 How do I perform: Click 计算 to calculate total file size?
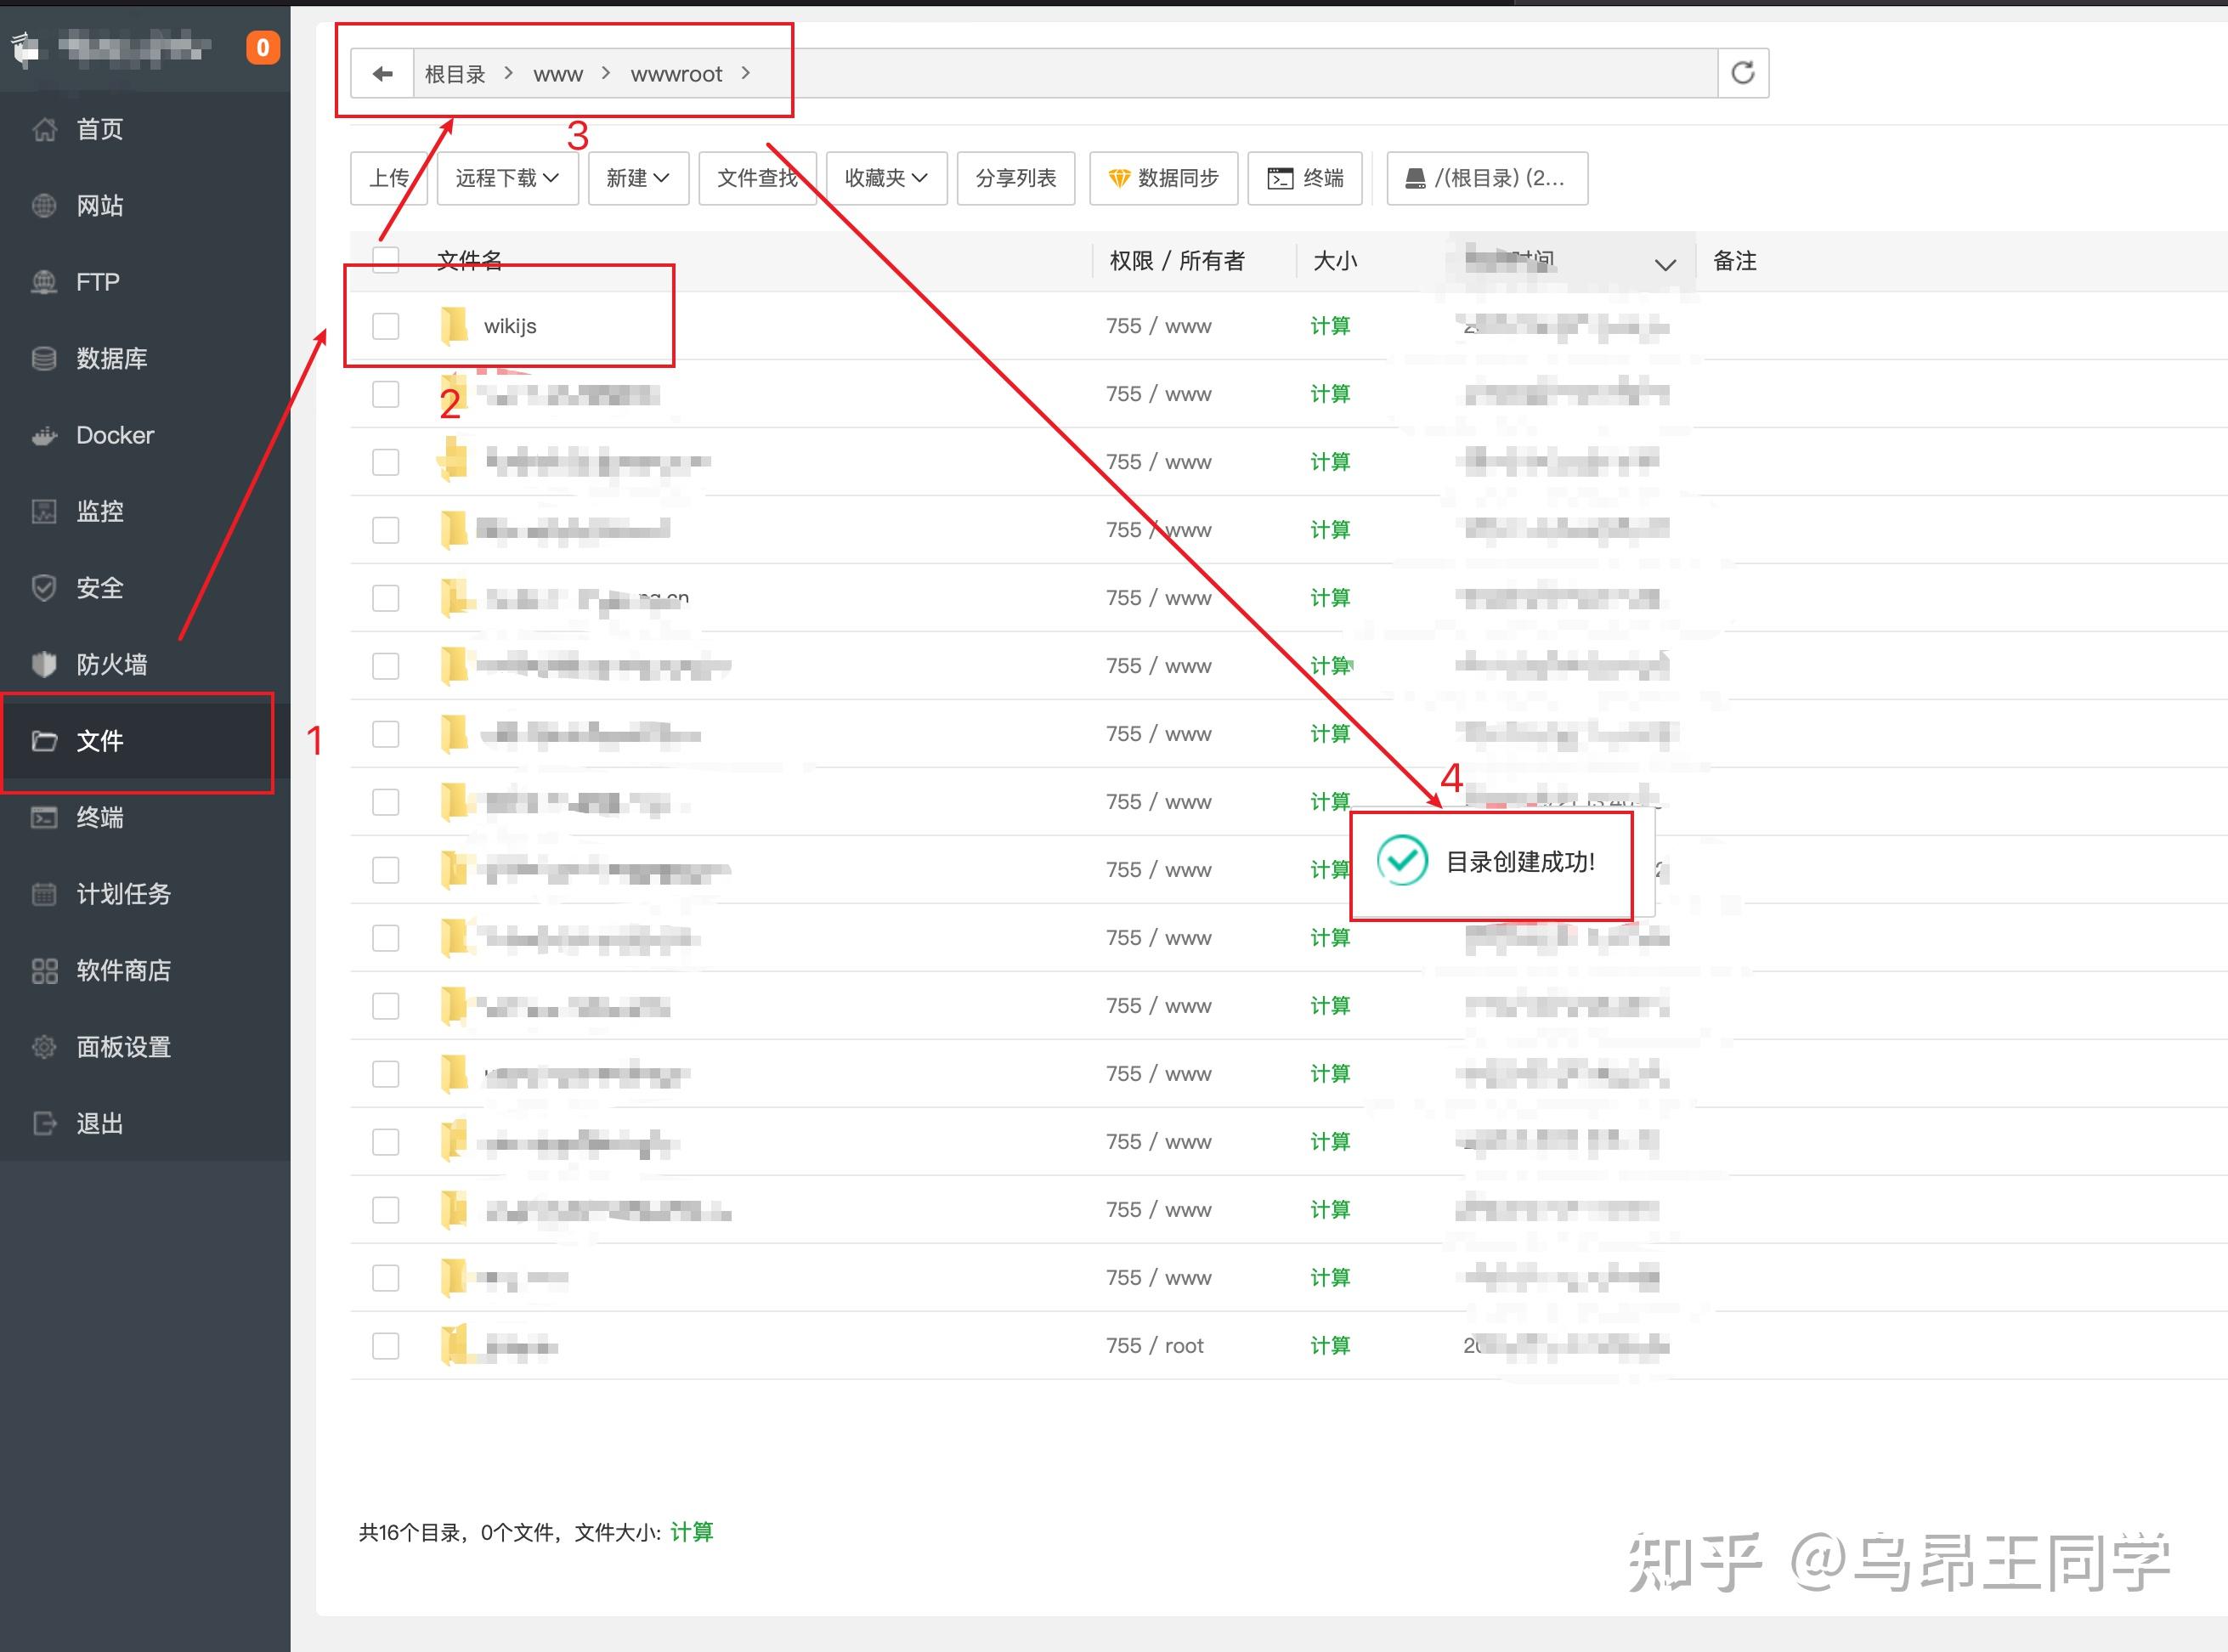[692, 1532]
